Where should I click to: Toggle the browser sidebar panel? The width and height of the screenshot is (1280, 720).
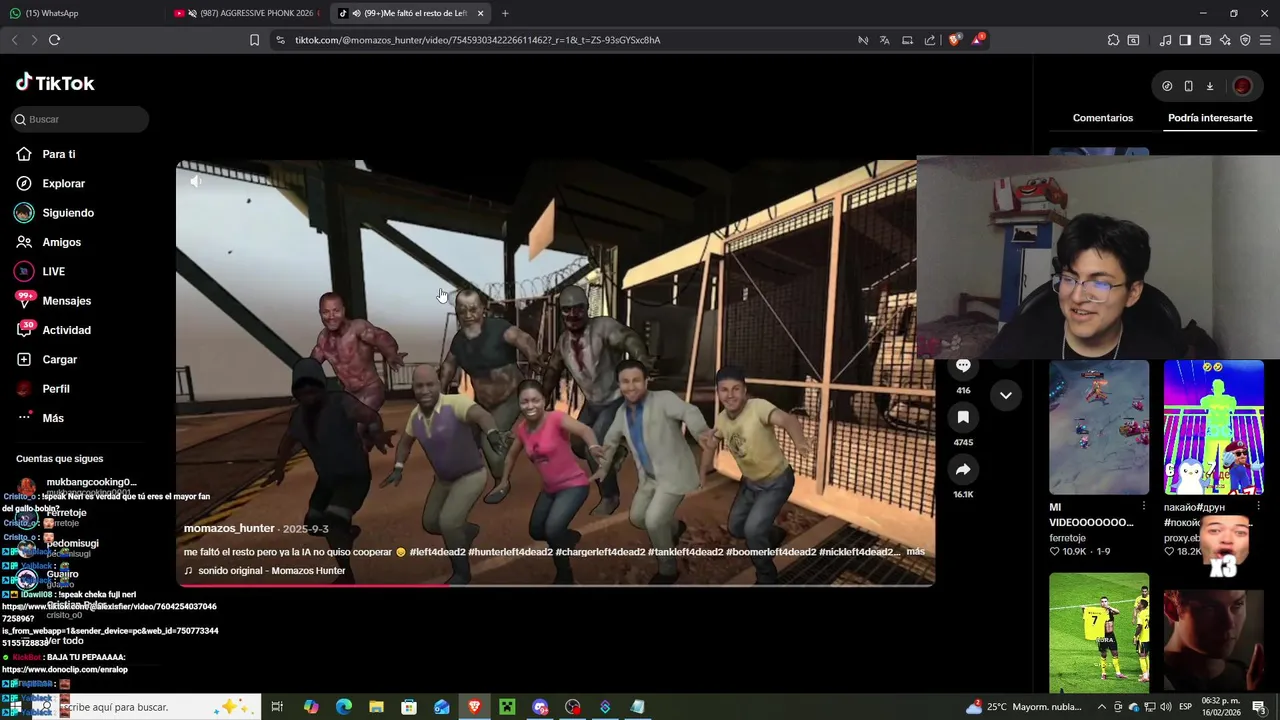click(x=1185, y=40)
